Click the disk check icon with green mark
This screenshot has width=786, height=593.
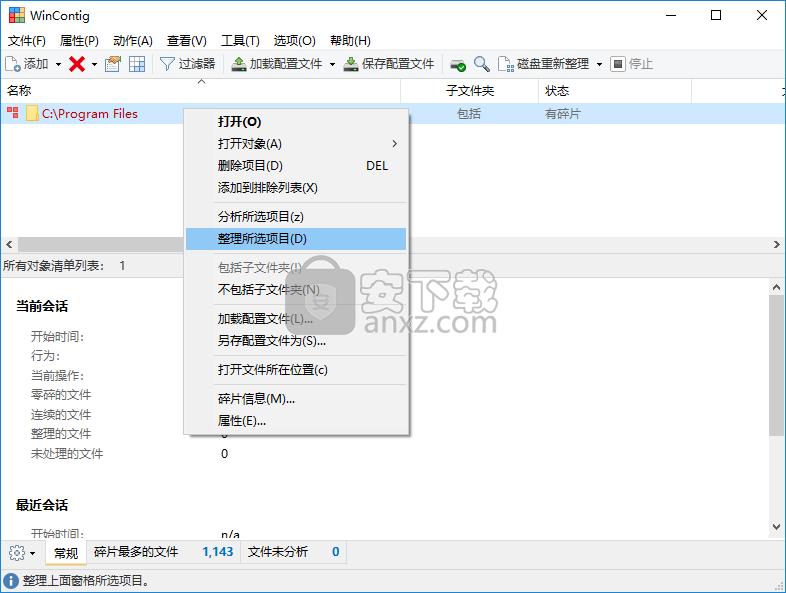coord(458,65)
